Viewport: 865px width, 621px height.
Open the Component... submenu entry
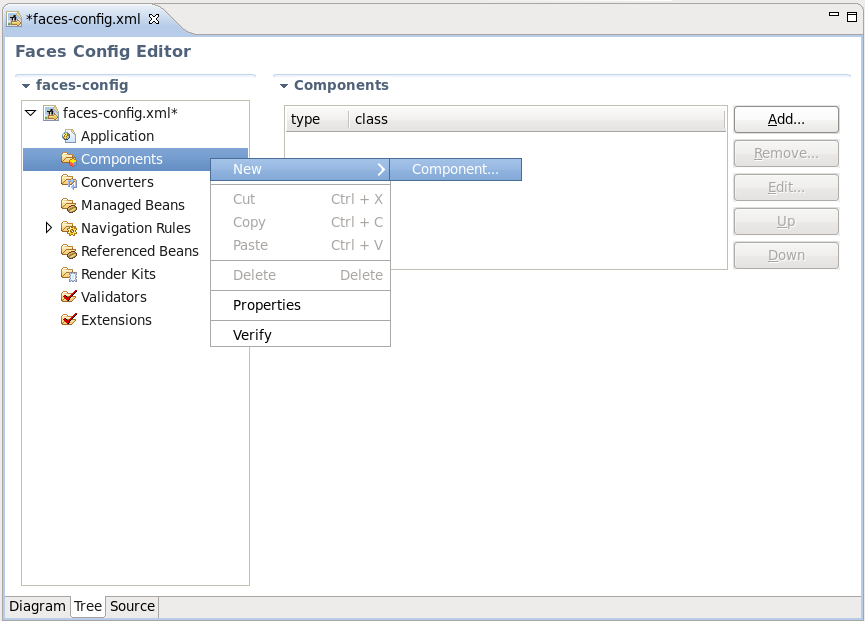point(455,169)
